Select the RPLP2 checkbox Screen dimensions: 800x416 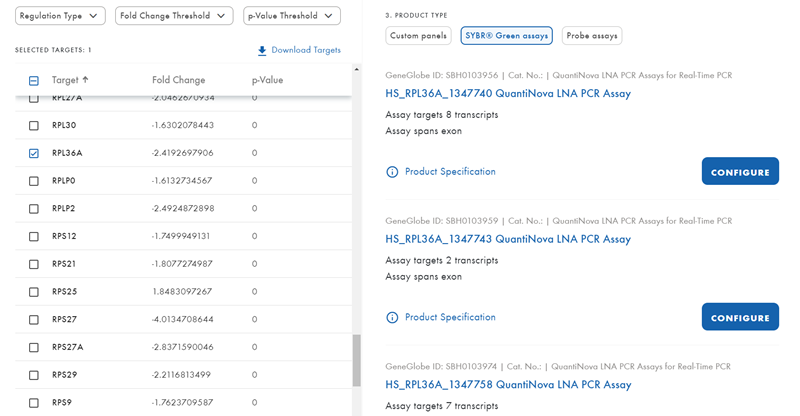[x=34, y=209]
